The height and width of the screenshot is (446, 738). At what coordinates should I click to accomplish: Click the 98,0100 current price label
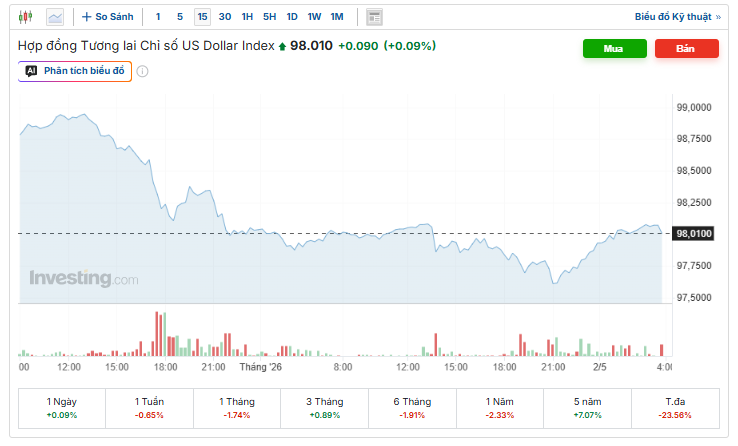click(x=693, y=233)
